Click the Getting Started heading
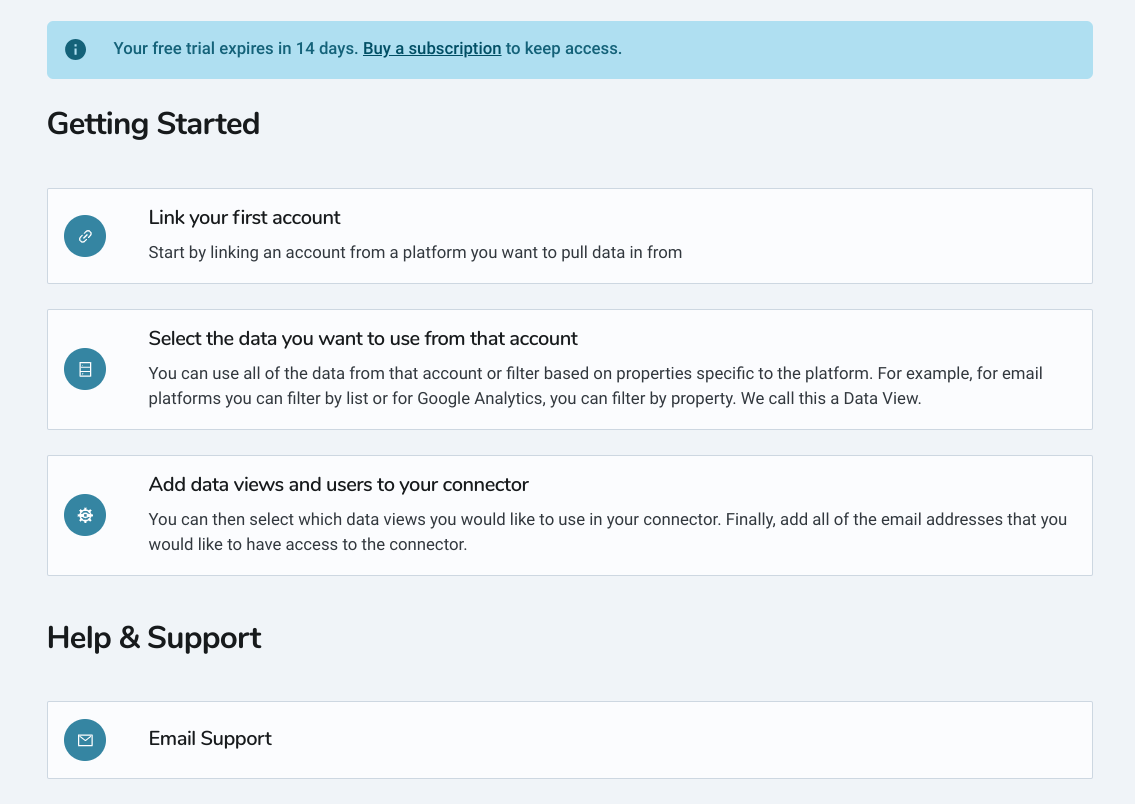 152,123
